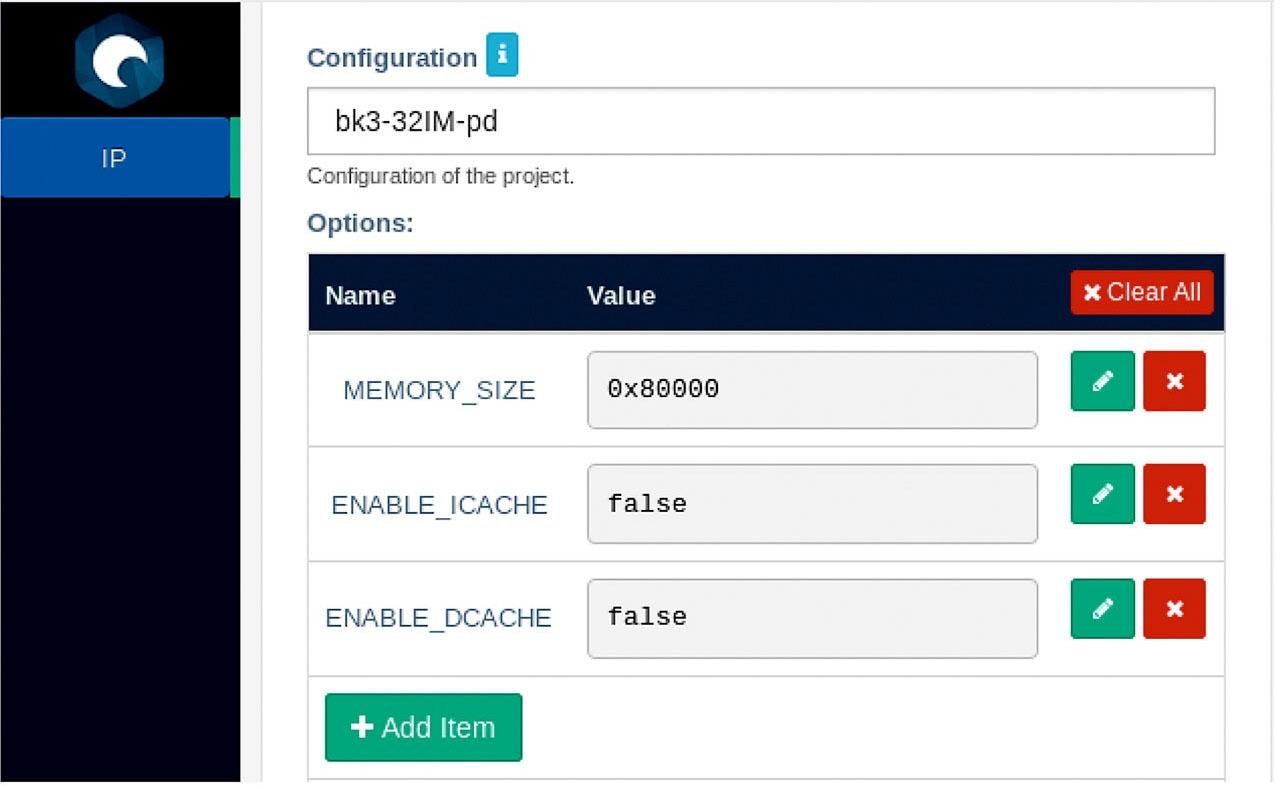Screen dimensions: 1288x789
Task: Click the MEMORY_SIZE option name
Action: click(439, 390)
